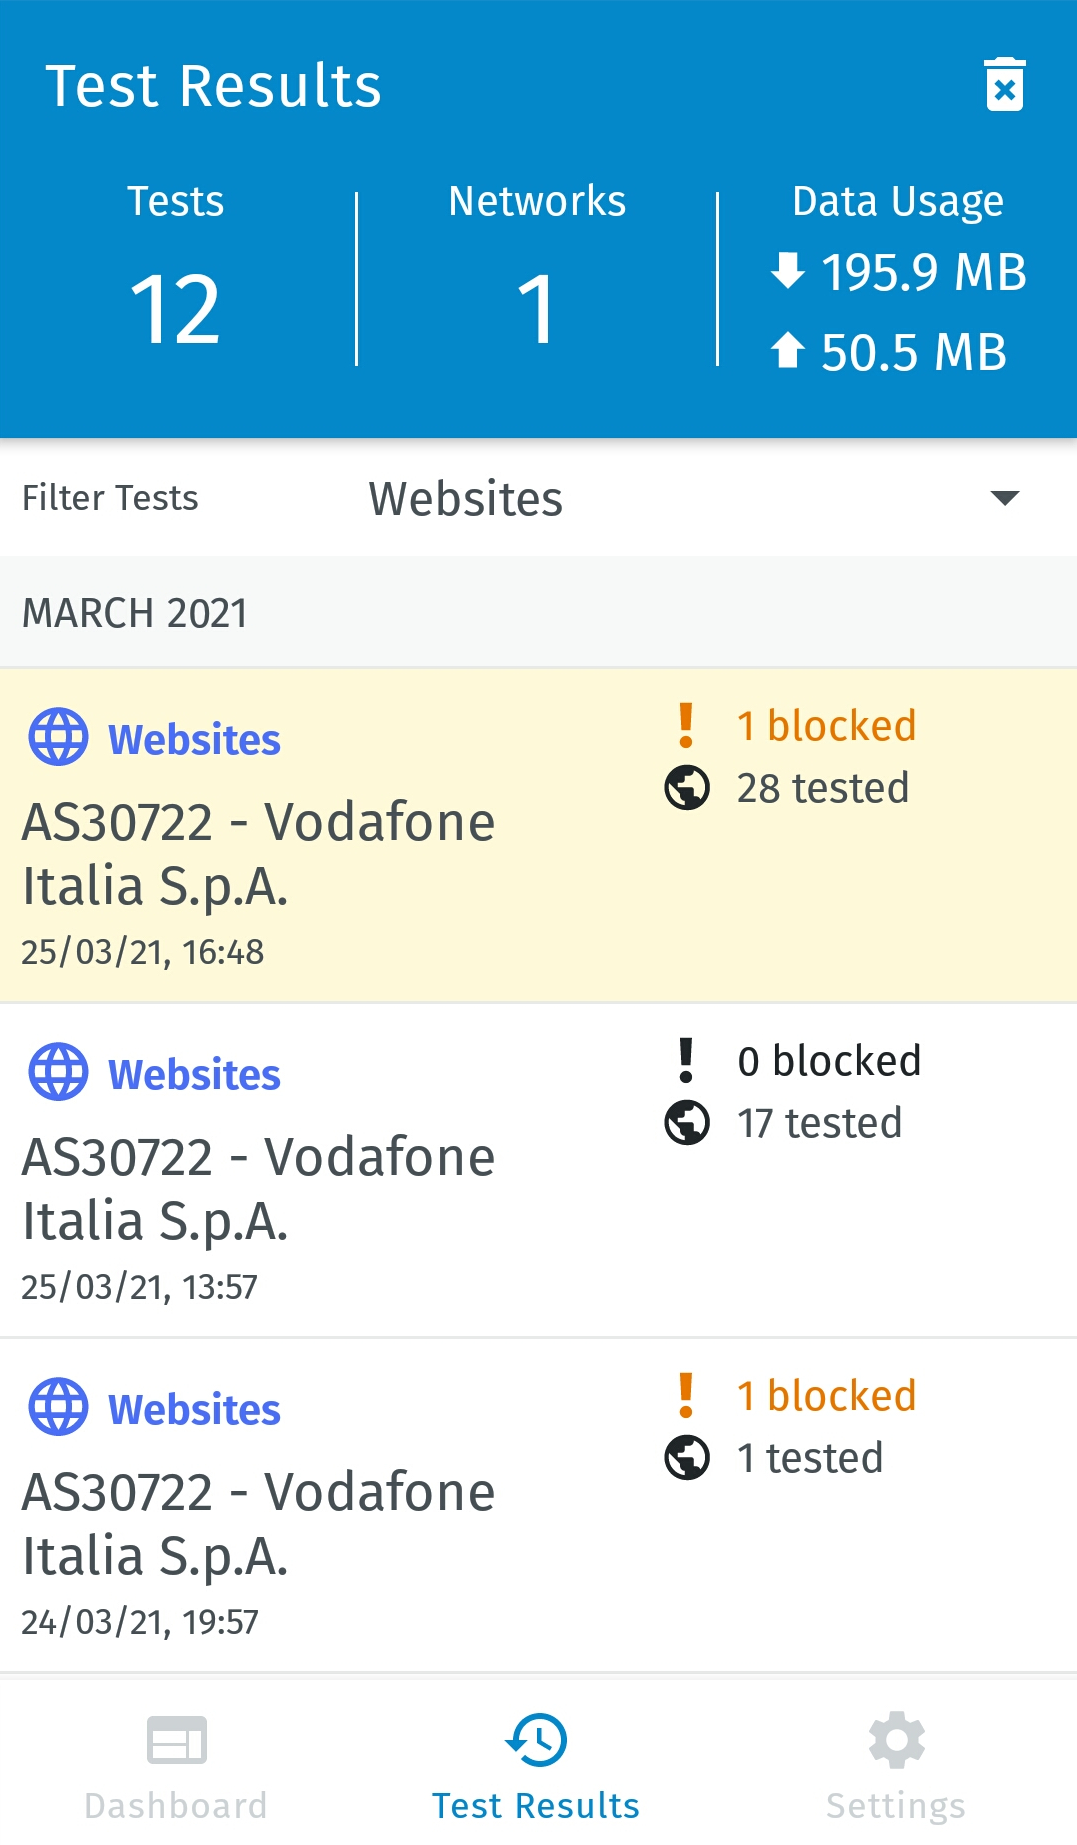Tap the orange exclamation mark beside 28 tested

point(686,726)
